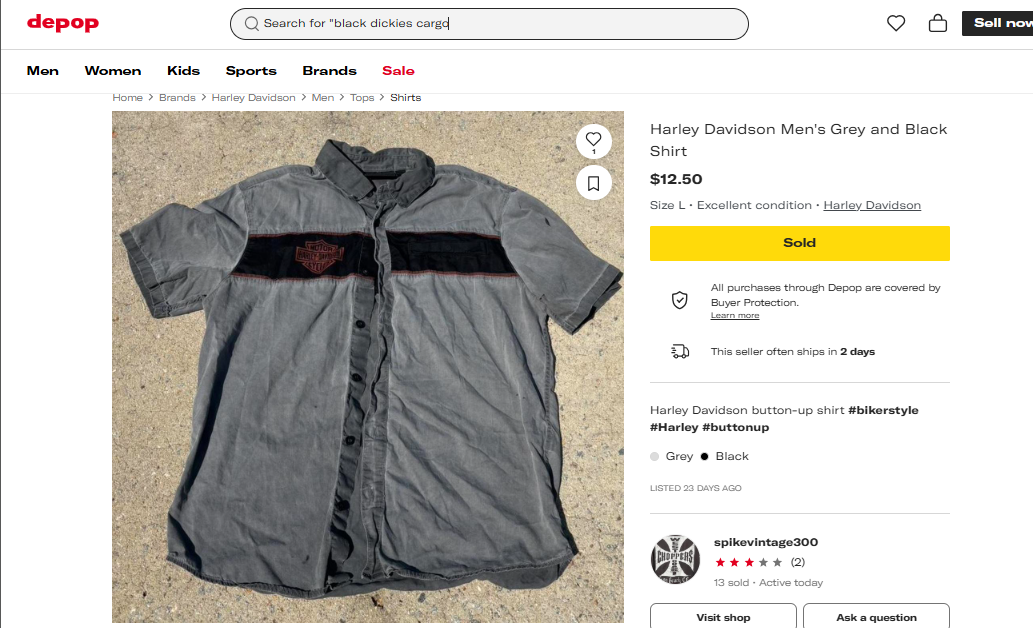Select the Black color swatch
The height and width of the screenshot is (628, 1033).
(705, 456)
